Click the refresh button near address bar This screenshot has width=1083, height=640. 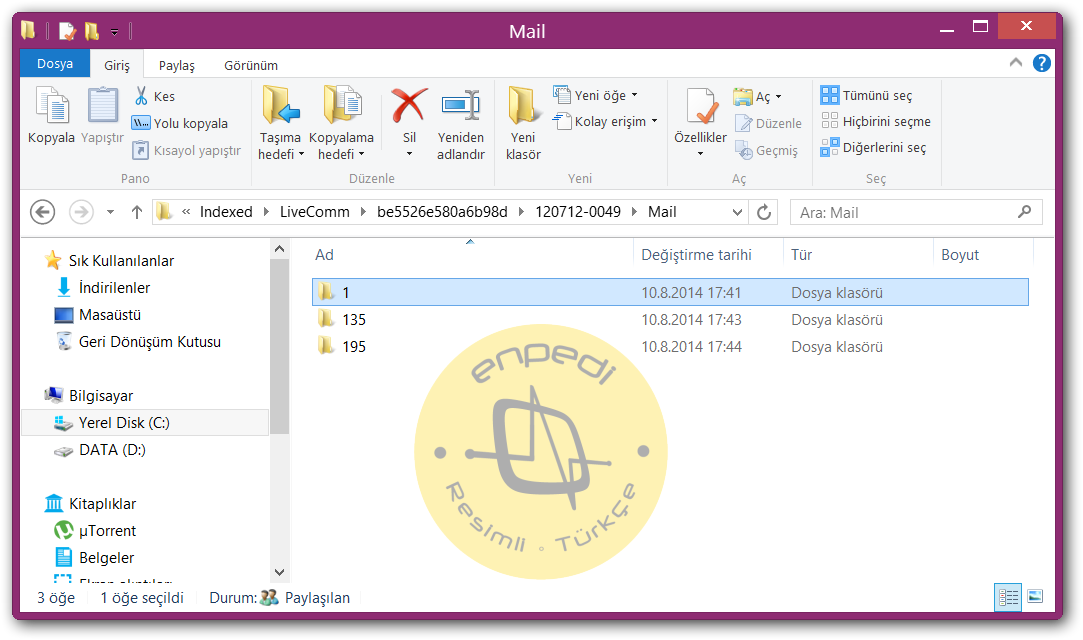click(x=764, y=212)
